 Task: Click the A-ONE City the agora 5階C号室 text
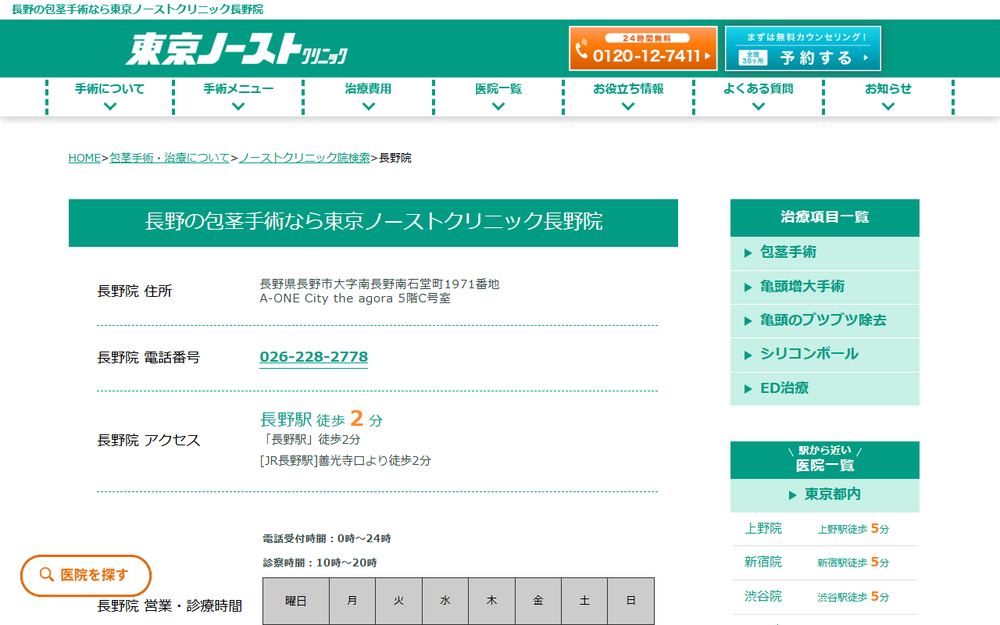355,298
